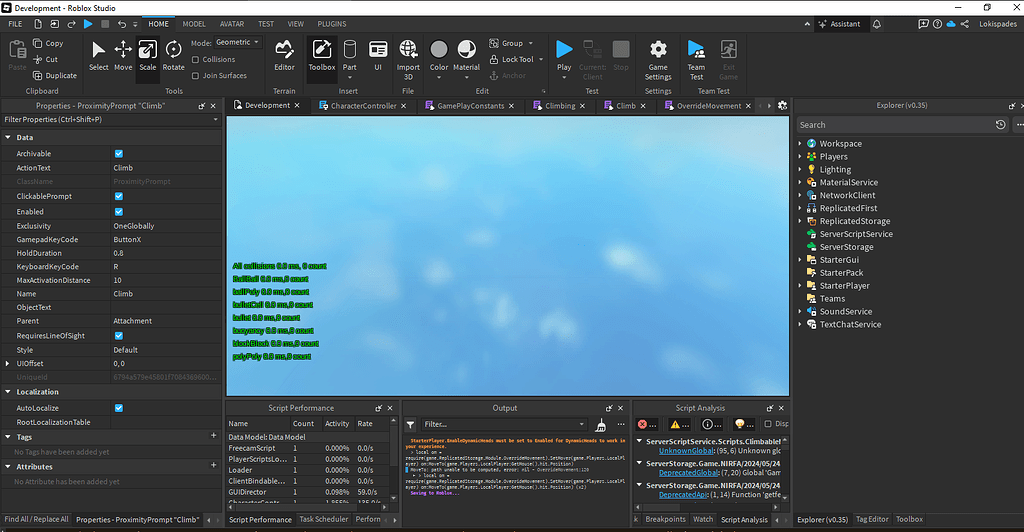Expand the UIOffset property
This screenshot has width=1024, height=532.
[8, 363]
